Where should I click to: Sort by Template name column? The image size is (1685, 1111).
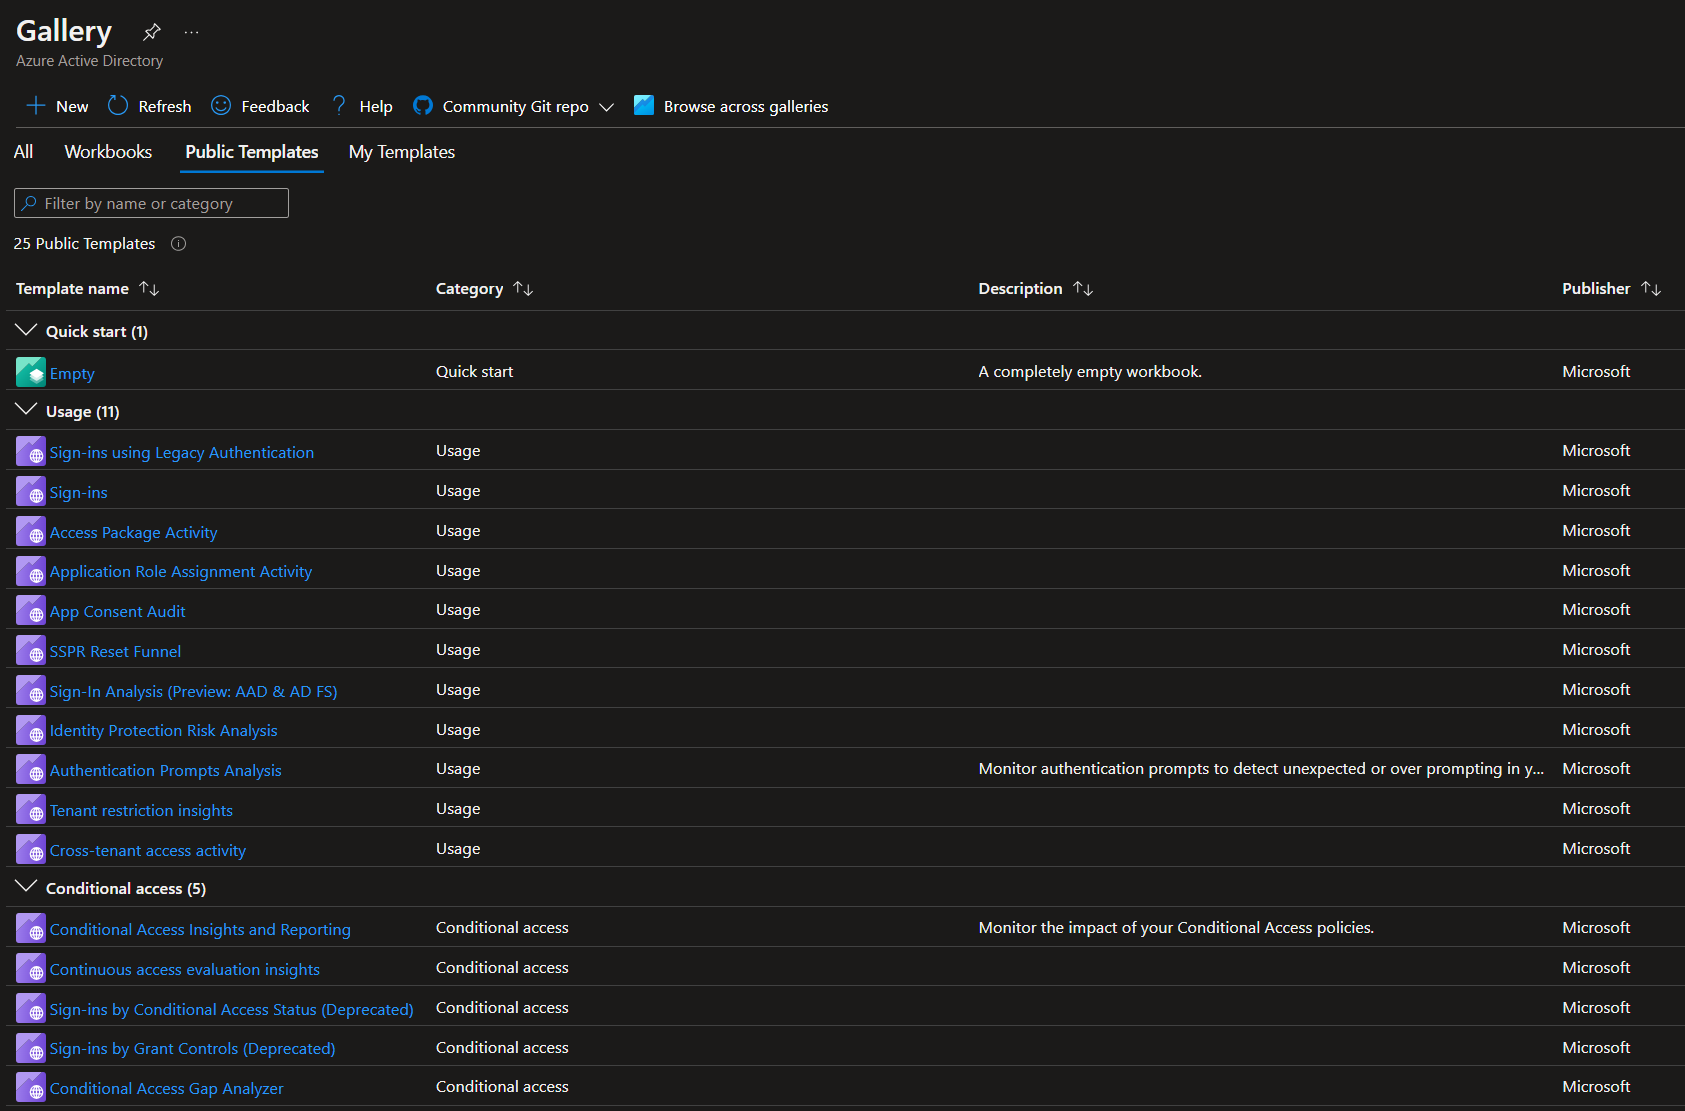pyautogui.click(x=149, y=289)
